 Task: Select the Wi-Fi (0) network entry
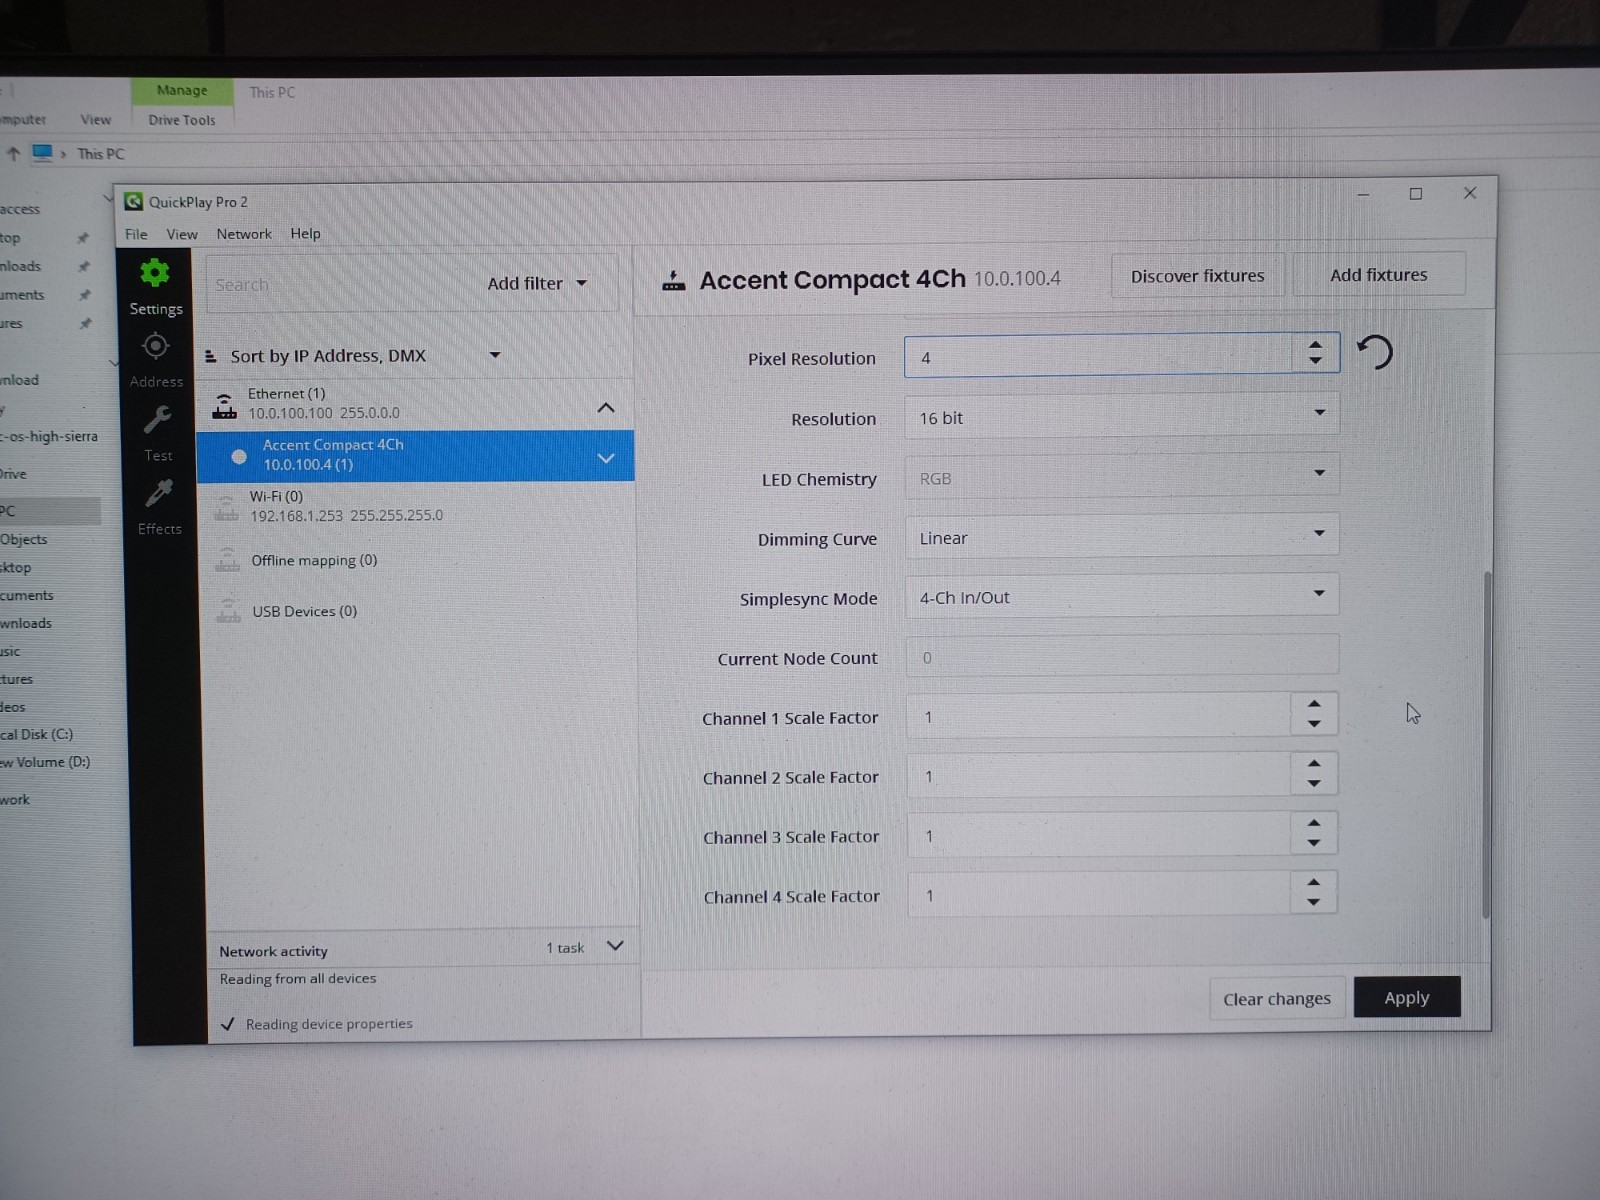point(415,506)
